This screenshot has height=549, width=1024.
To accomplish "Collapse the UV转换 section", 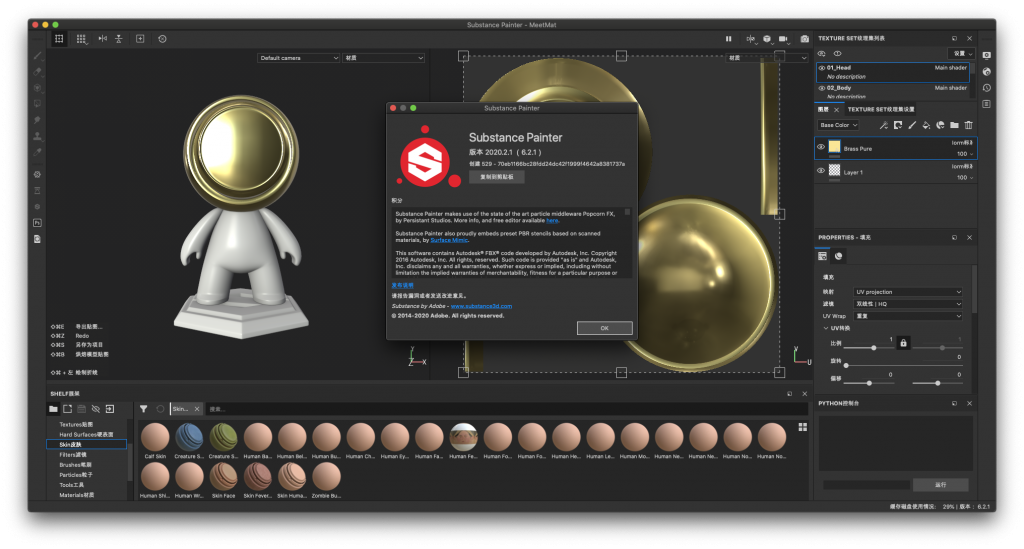I will (x=825, y=328).
